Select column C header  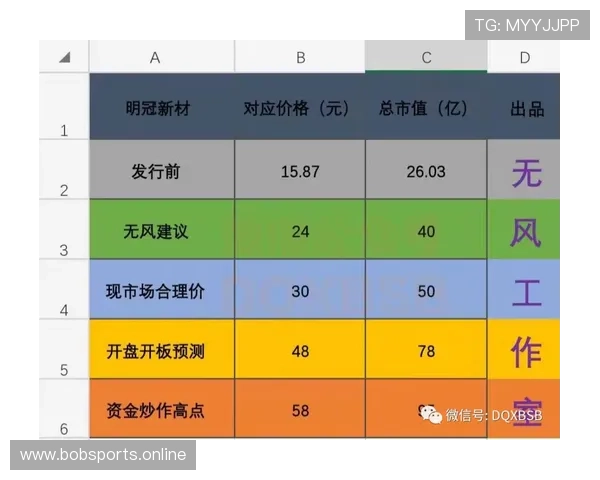coord(426,57)
